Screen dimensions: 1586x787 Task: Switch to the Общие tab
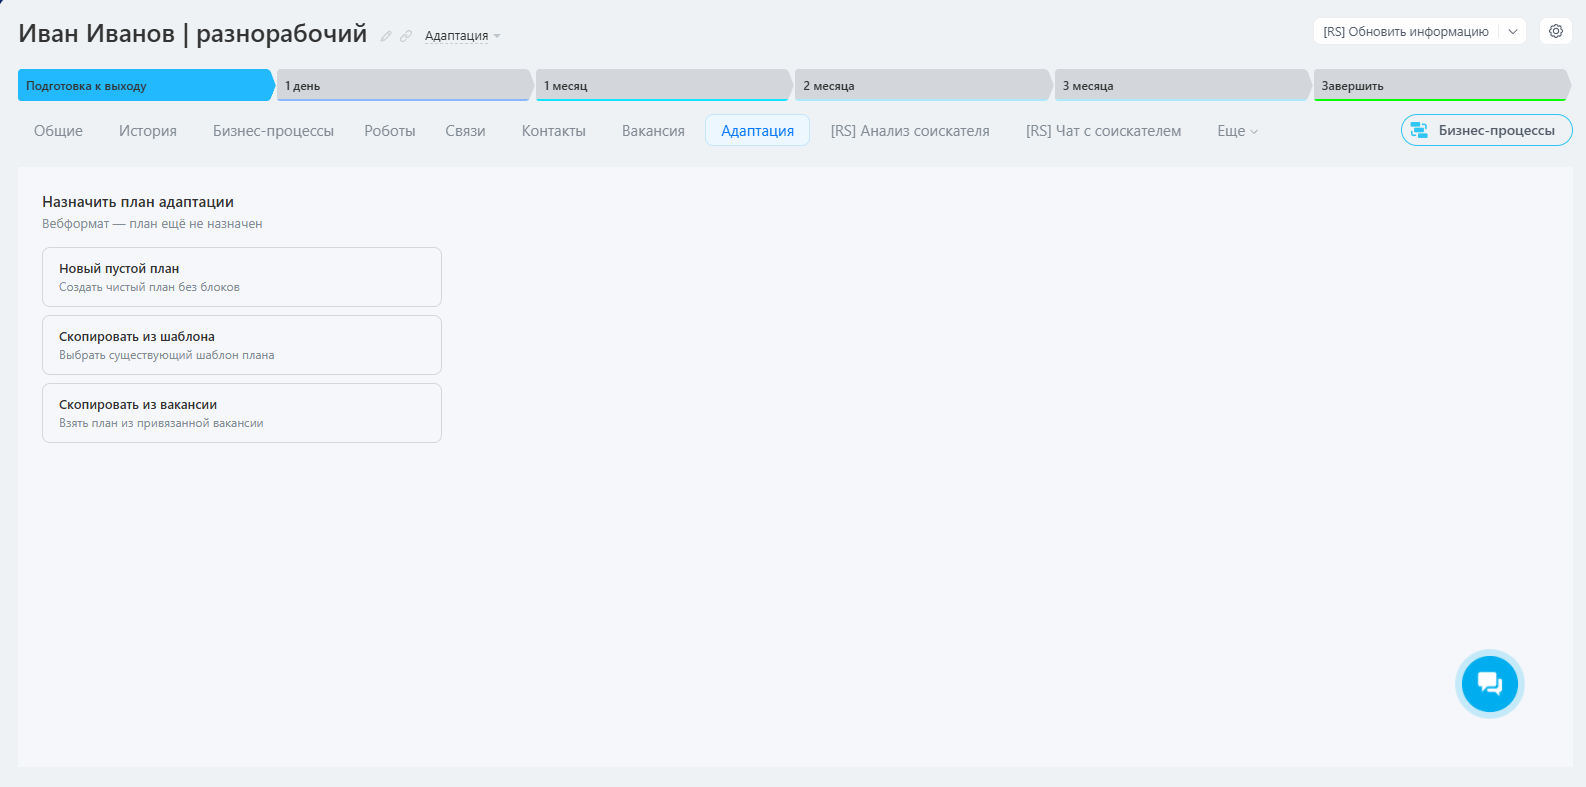coord(58,131)
